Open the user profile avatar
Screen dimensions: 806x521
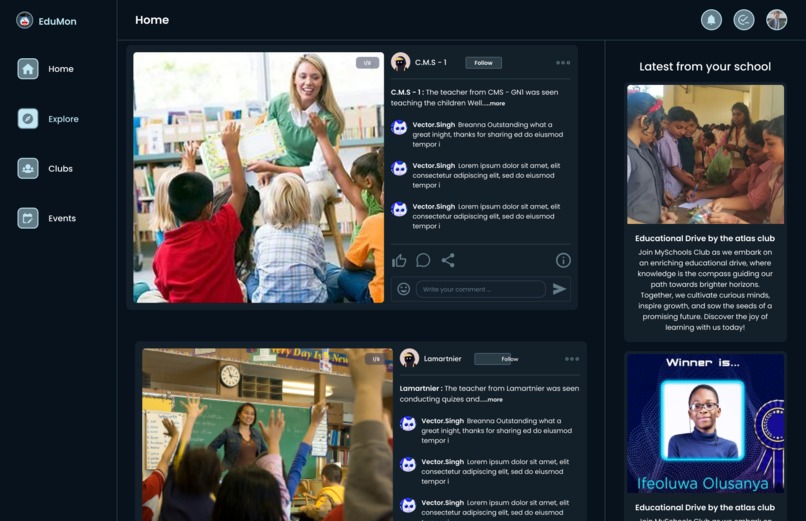point(776,20)
